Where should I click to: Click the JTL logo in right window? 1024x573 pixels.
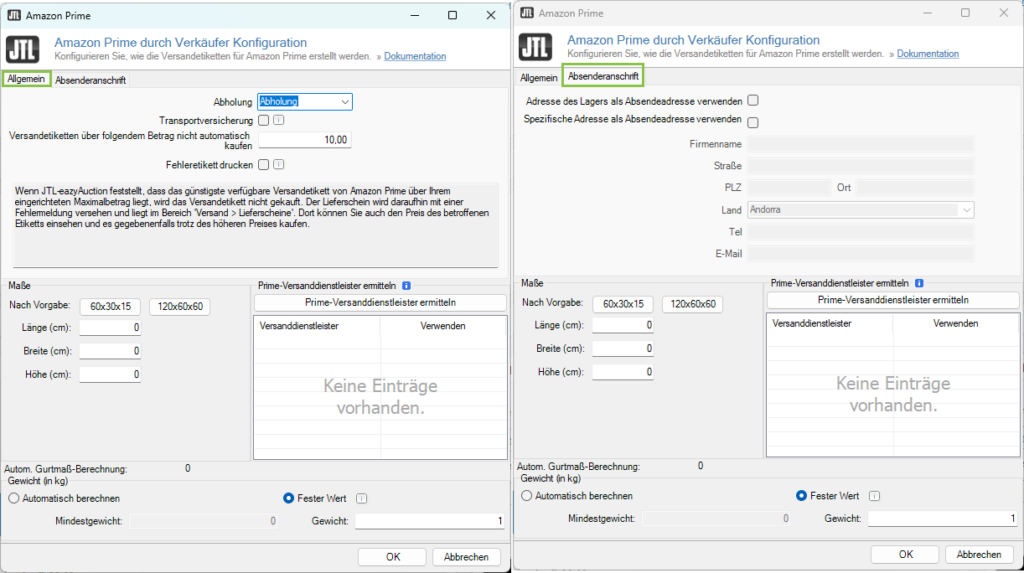tap(536, 46)
